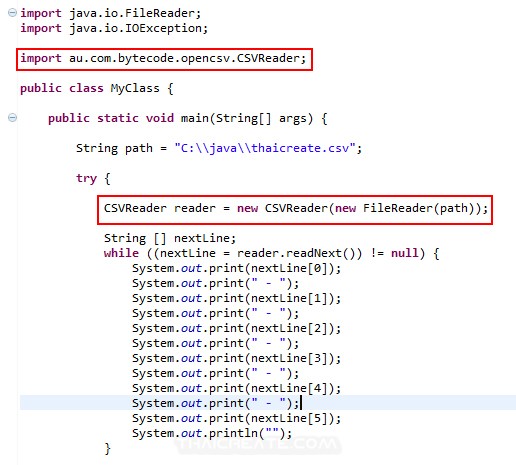
Task: Click the 'System.out.print(nextLine[1]);' line
Action: tap(236, 298)
